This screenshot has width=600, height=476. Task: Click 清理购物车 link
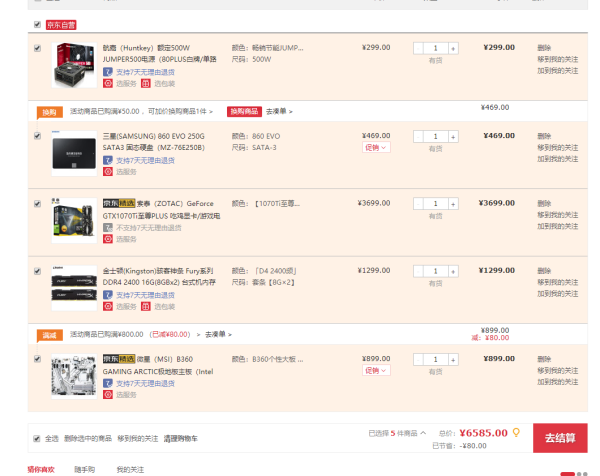tap(181, 439)
